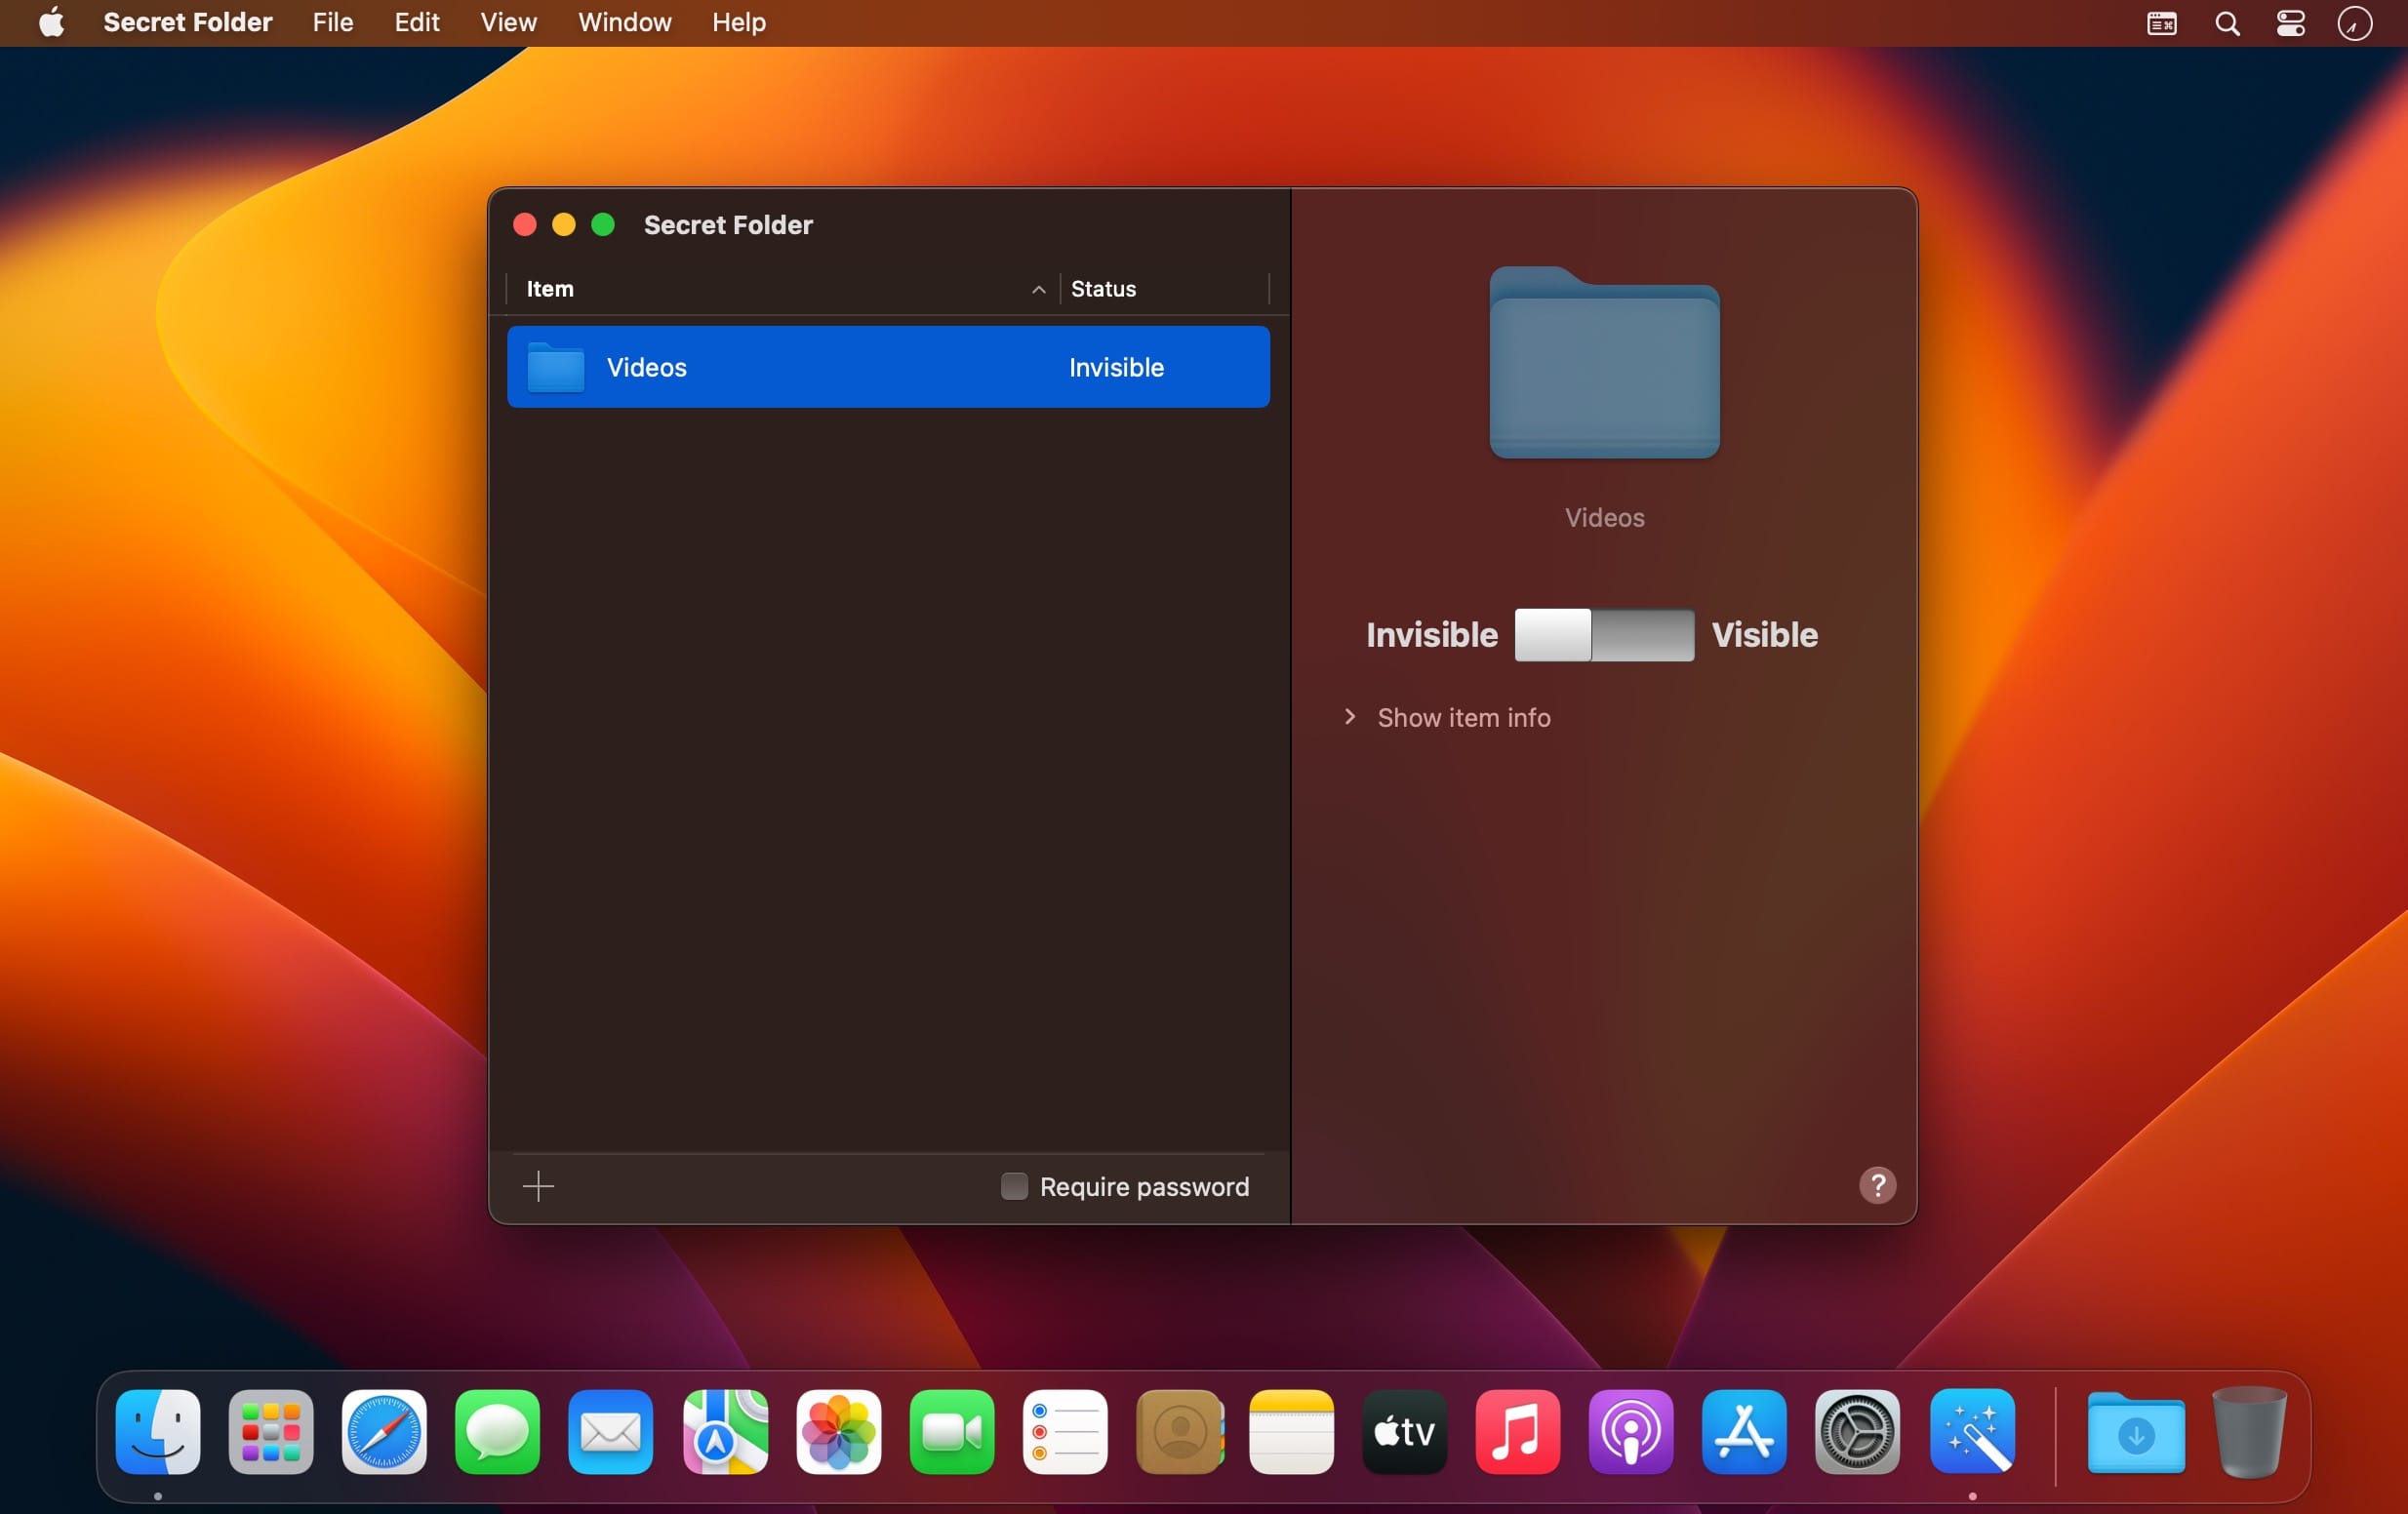Launch Maps from the Dock

point(725,1430)
